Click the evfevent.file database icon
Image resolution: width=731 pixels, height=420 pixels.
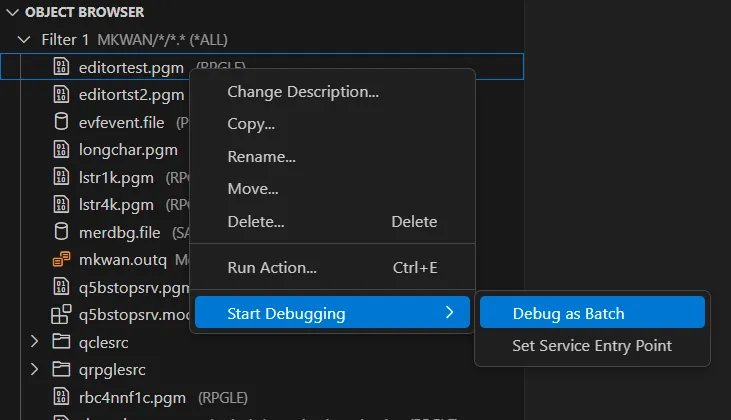coord(61,123)
